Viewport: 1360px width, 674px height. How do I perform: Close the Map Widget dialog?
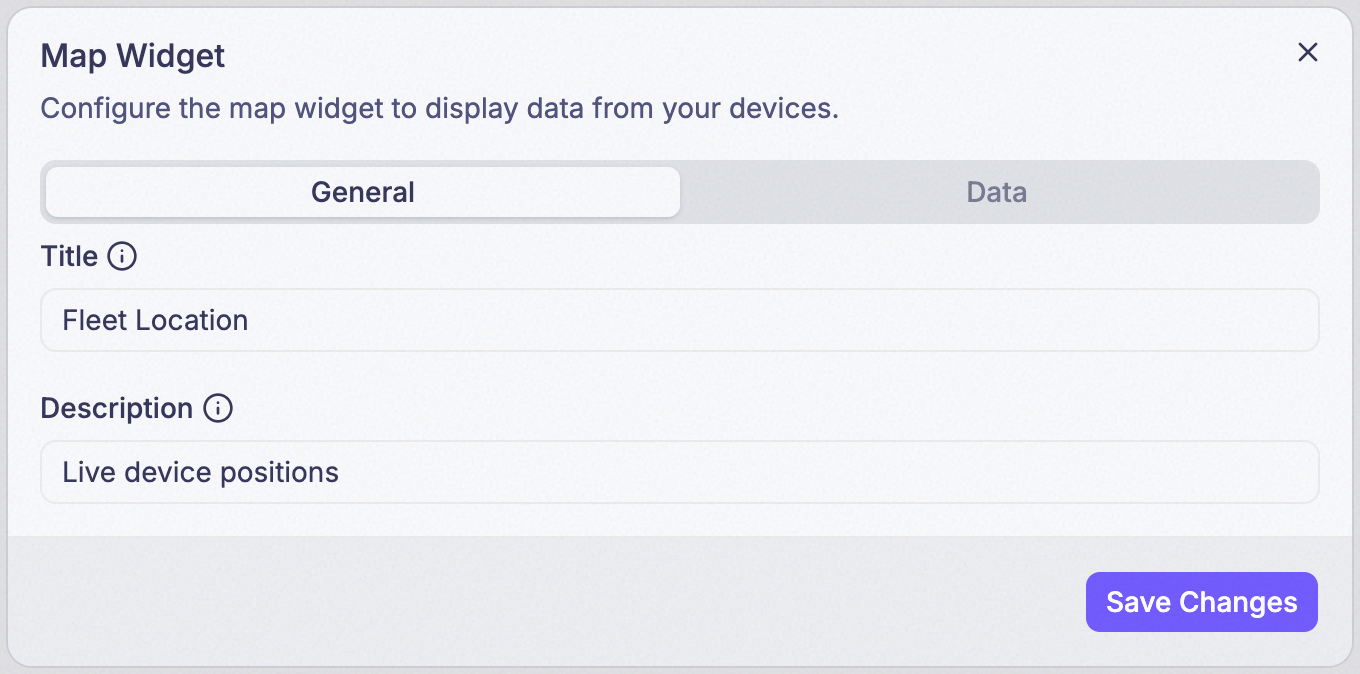pos(1307,53)
